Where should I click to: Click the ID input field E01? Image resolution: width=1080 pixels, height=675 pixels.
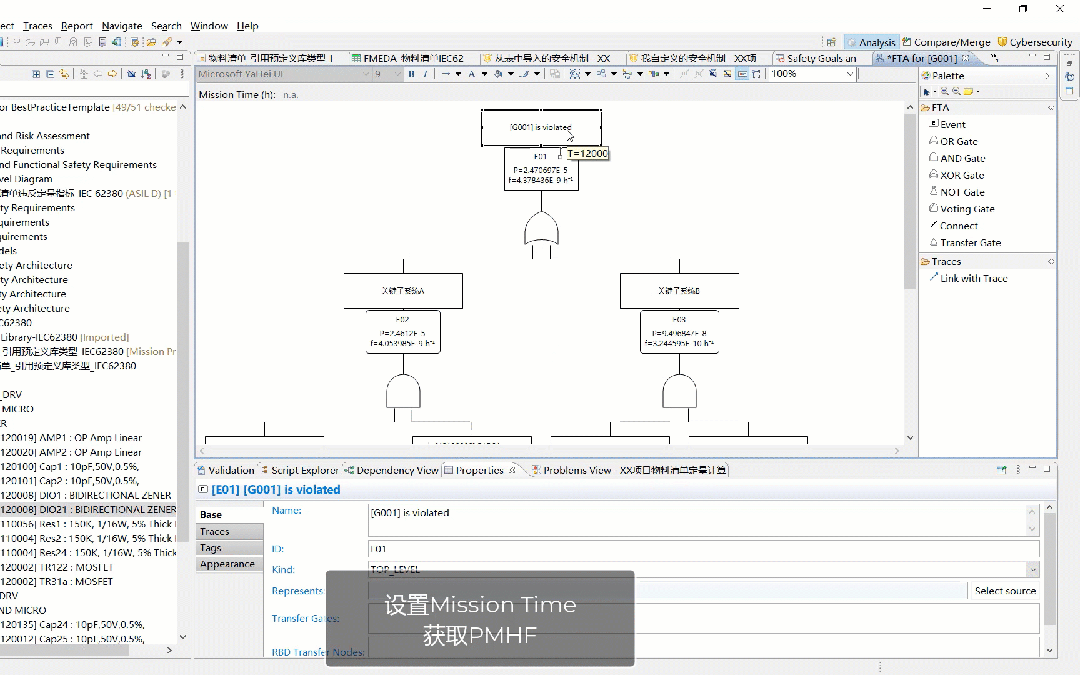tap(703, 549)
